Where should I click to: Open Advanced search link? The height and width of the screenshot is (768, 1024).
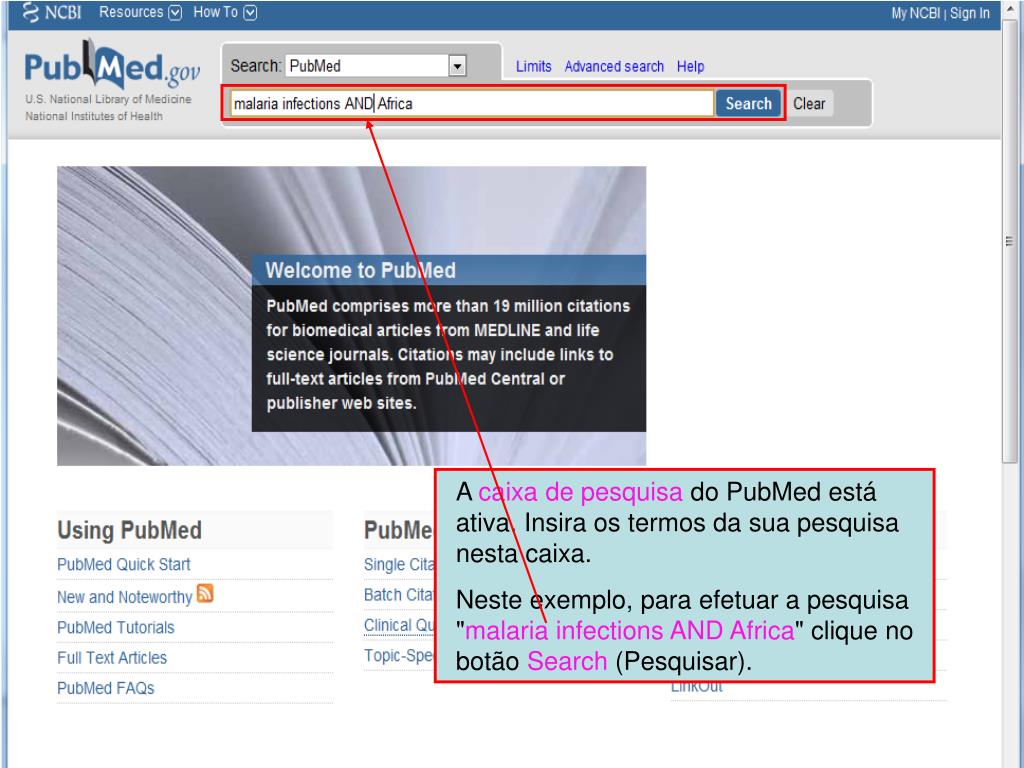click(614, 67)
